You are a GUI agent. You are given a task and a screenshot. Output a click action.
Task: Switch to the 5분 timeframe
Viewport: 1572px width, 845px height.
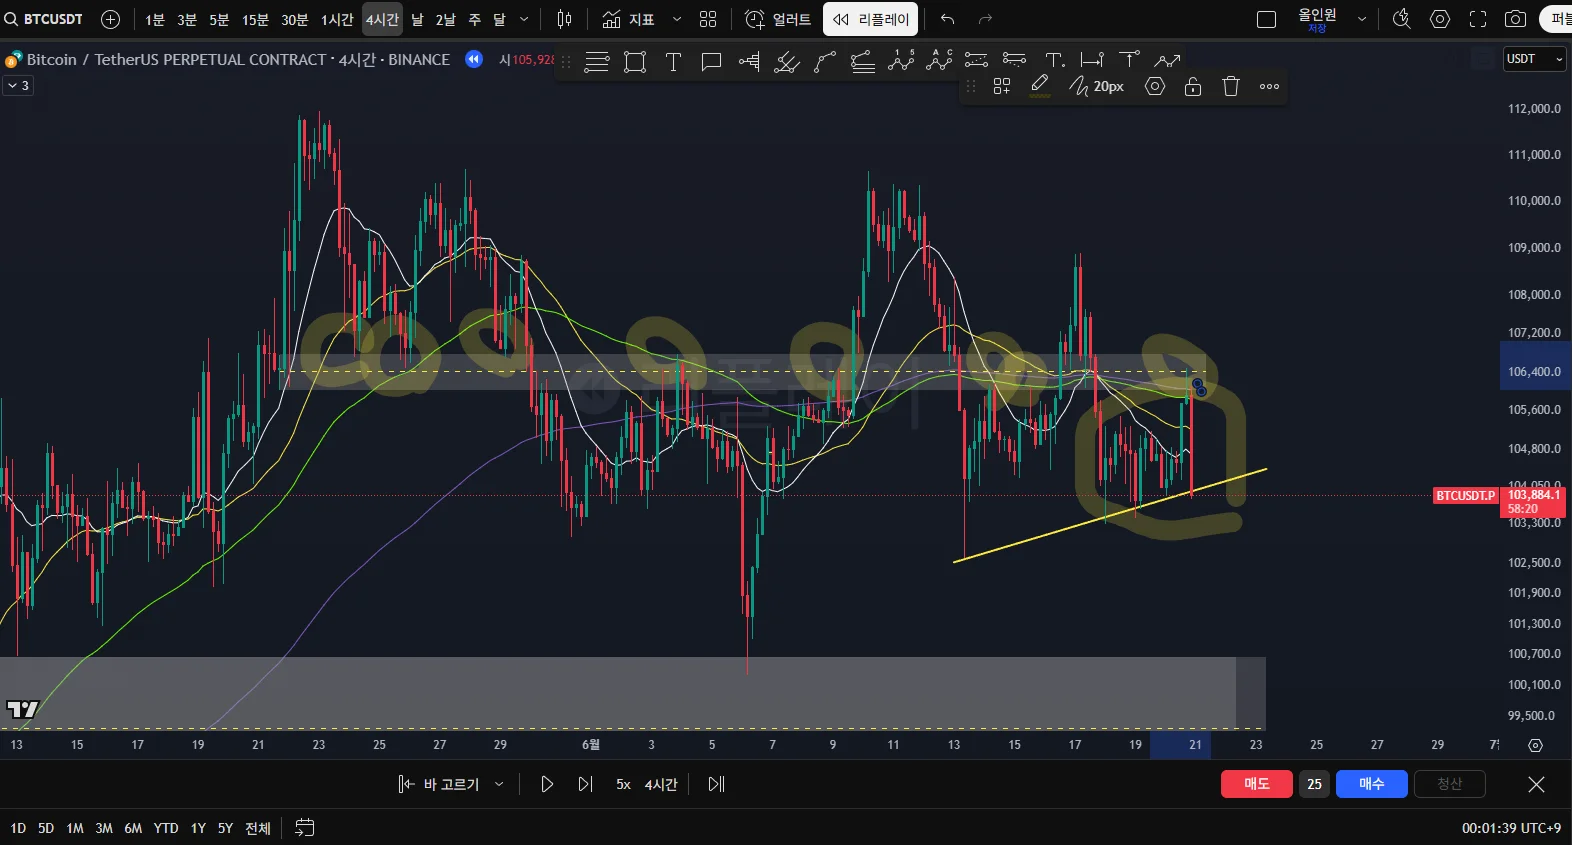pos(219,19)
